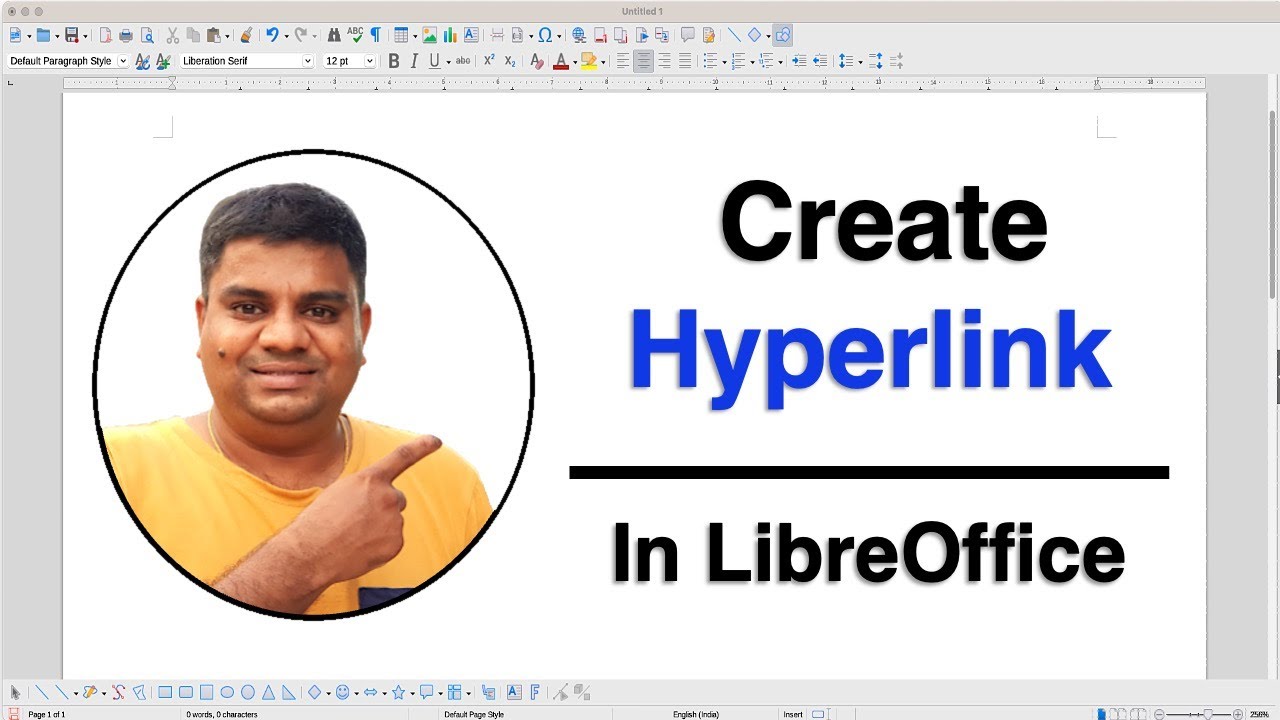Insert page break icon
The height and width of the screenshot is (720, 1280).
click(x=497, y=35)
